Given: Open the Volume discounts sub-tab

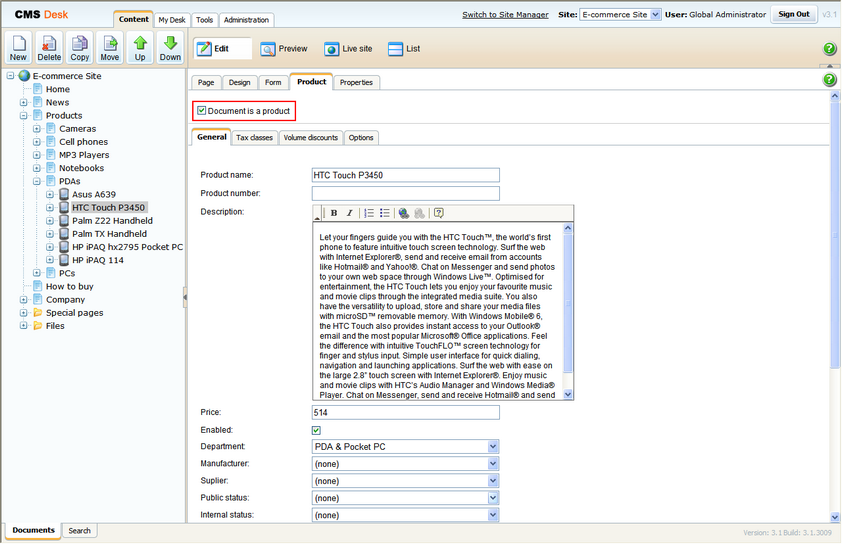Looking at the screenshot, I should (310, 137).
